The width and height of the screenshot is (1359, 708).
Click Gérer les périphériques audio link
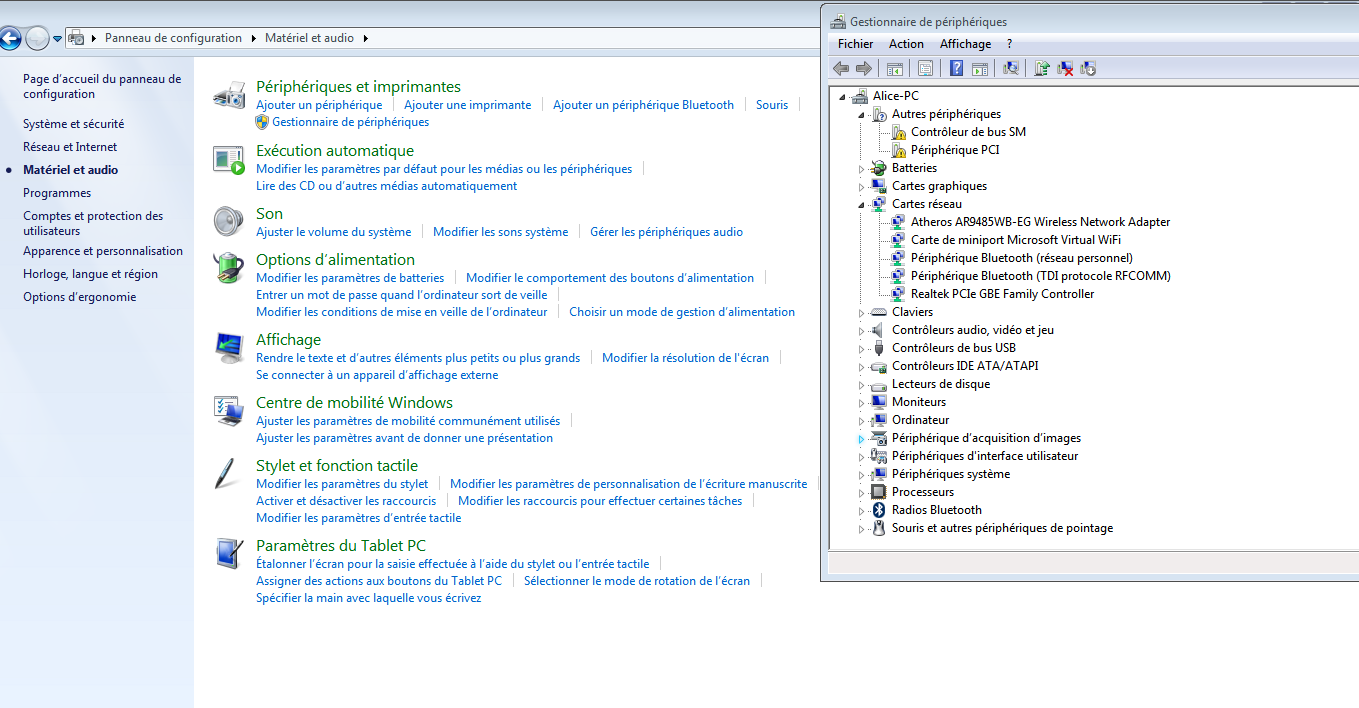(666, 232)
